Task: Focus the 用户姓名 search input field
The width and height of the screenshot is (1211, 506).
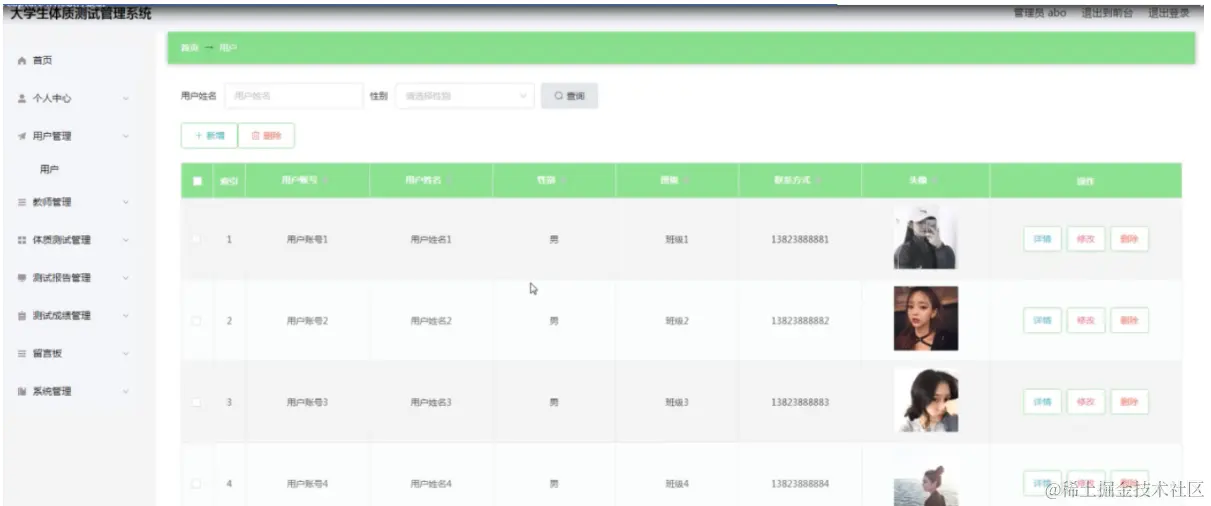Action: [x=293, y=96]
